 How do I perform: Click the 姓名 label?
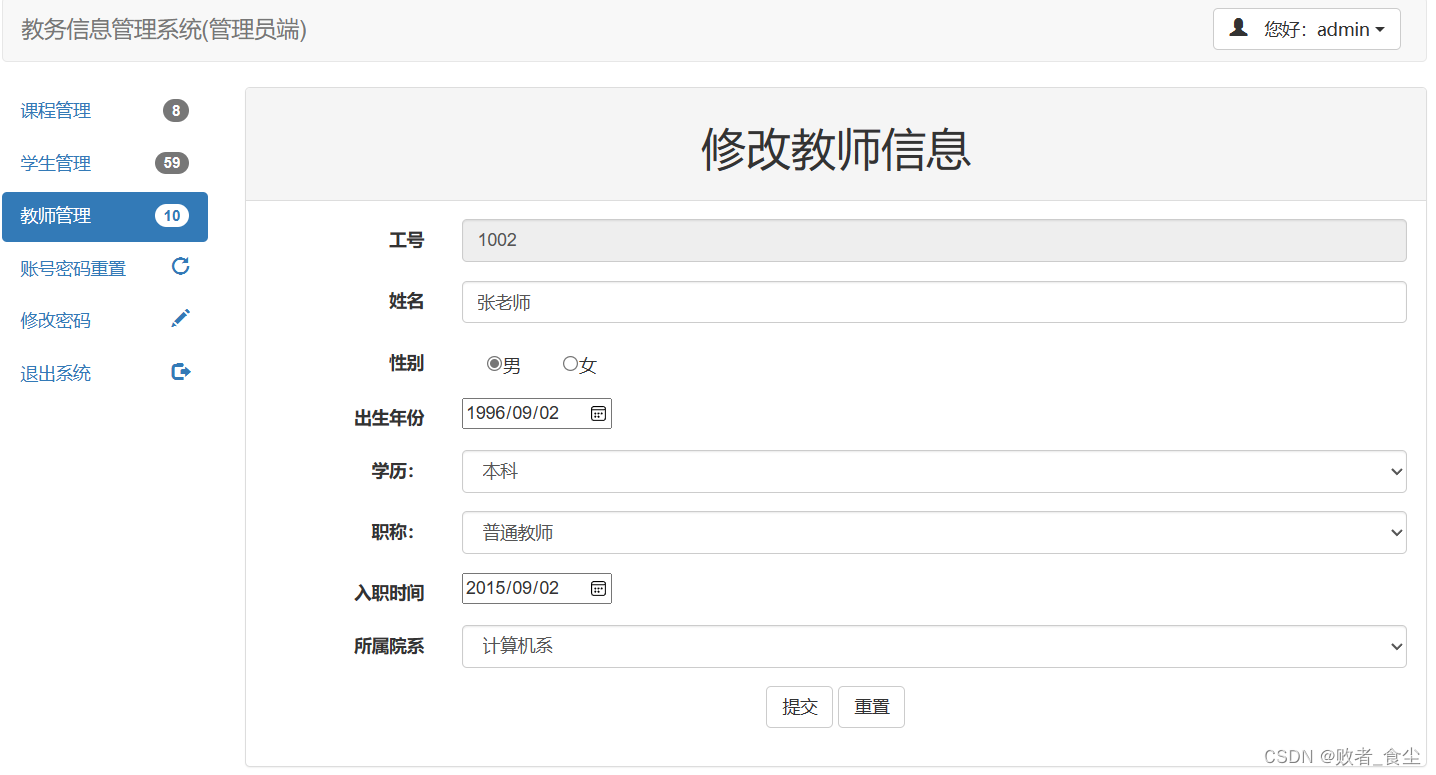(x=406, y=301)
